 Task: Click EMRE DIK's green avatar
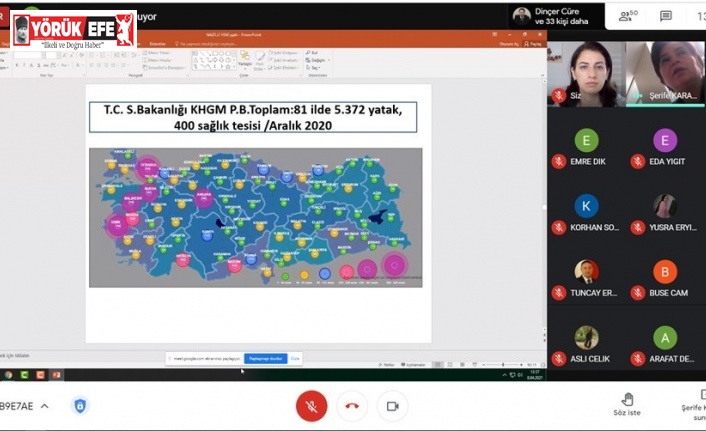586,140
